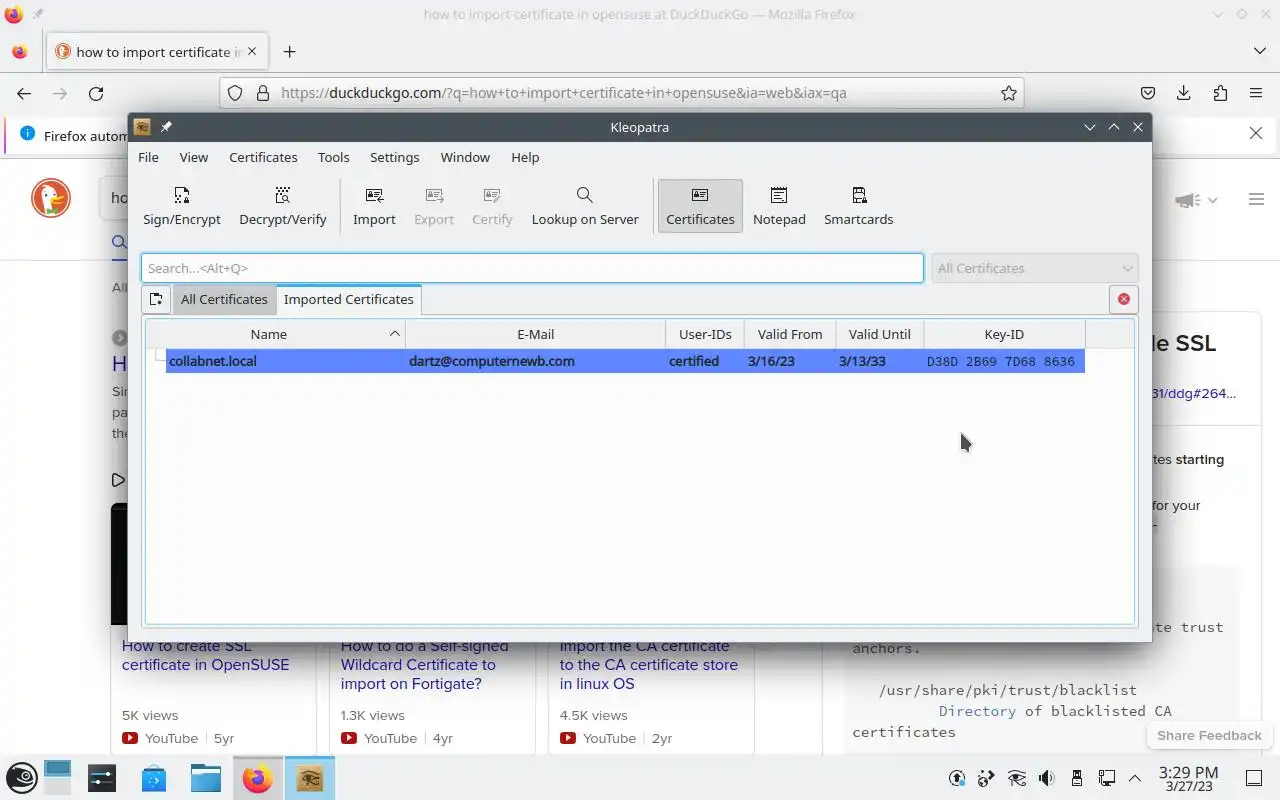Sort by the Key-ID column header

[1004, 334]
